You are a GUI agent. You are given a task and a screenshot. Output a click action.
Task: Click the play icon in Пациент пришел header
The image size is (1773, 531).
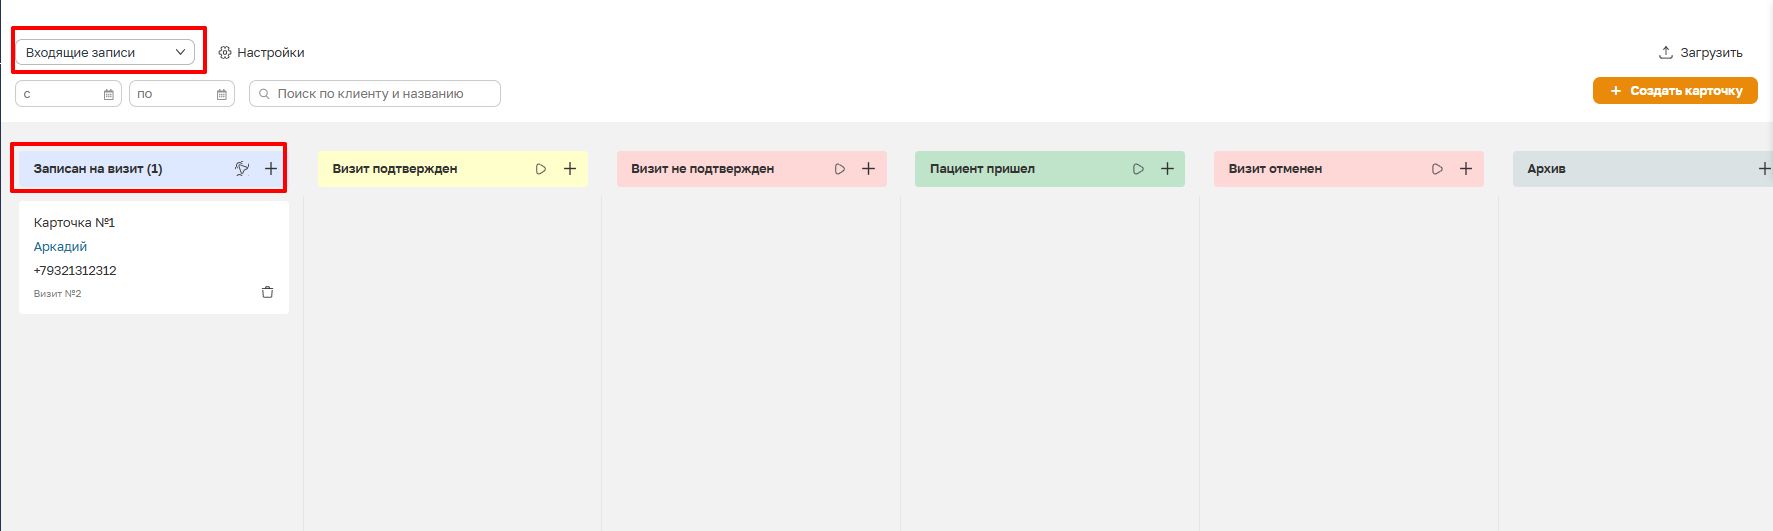(x=1138, y=169)
